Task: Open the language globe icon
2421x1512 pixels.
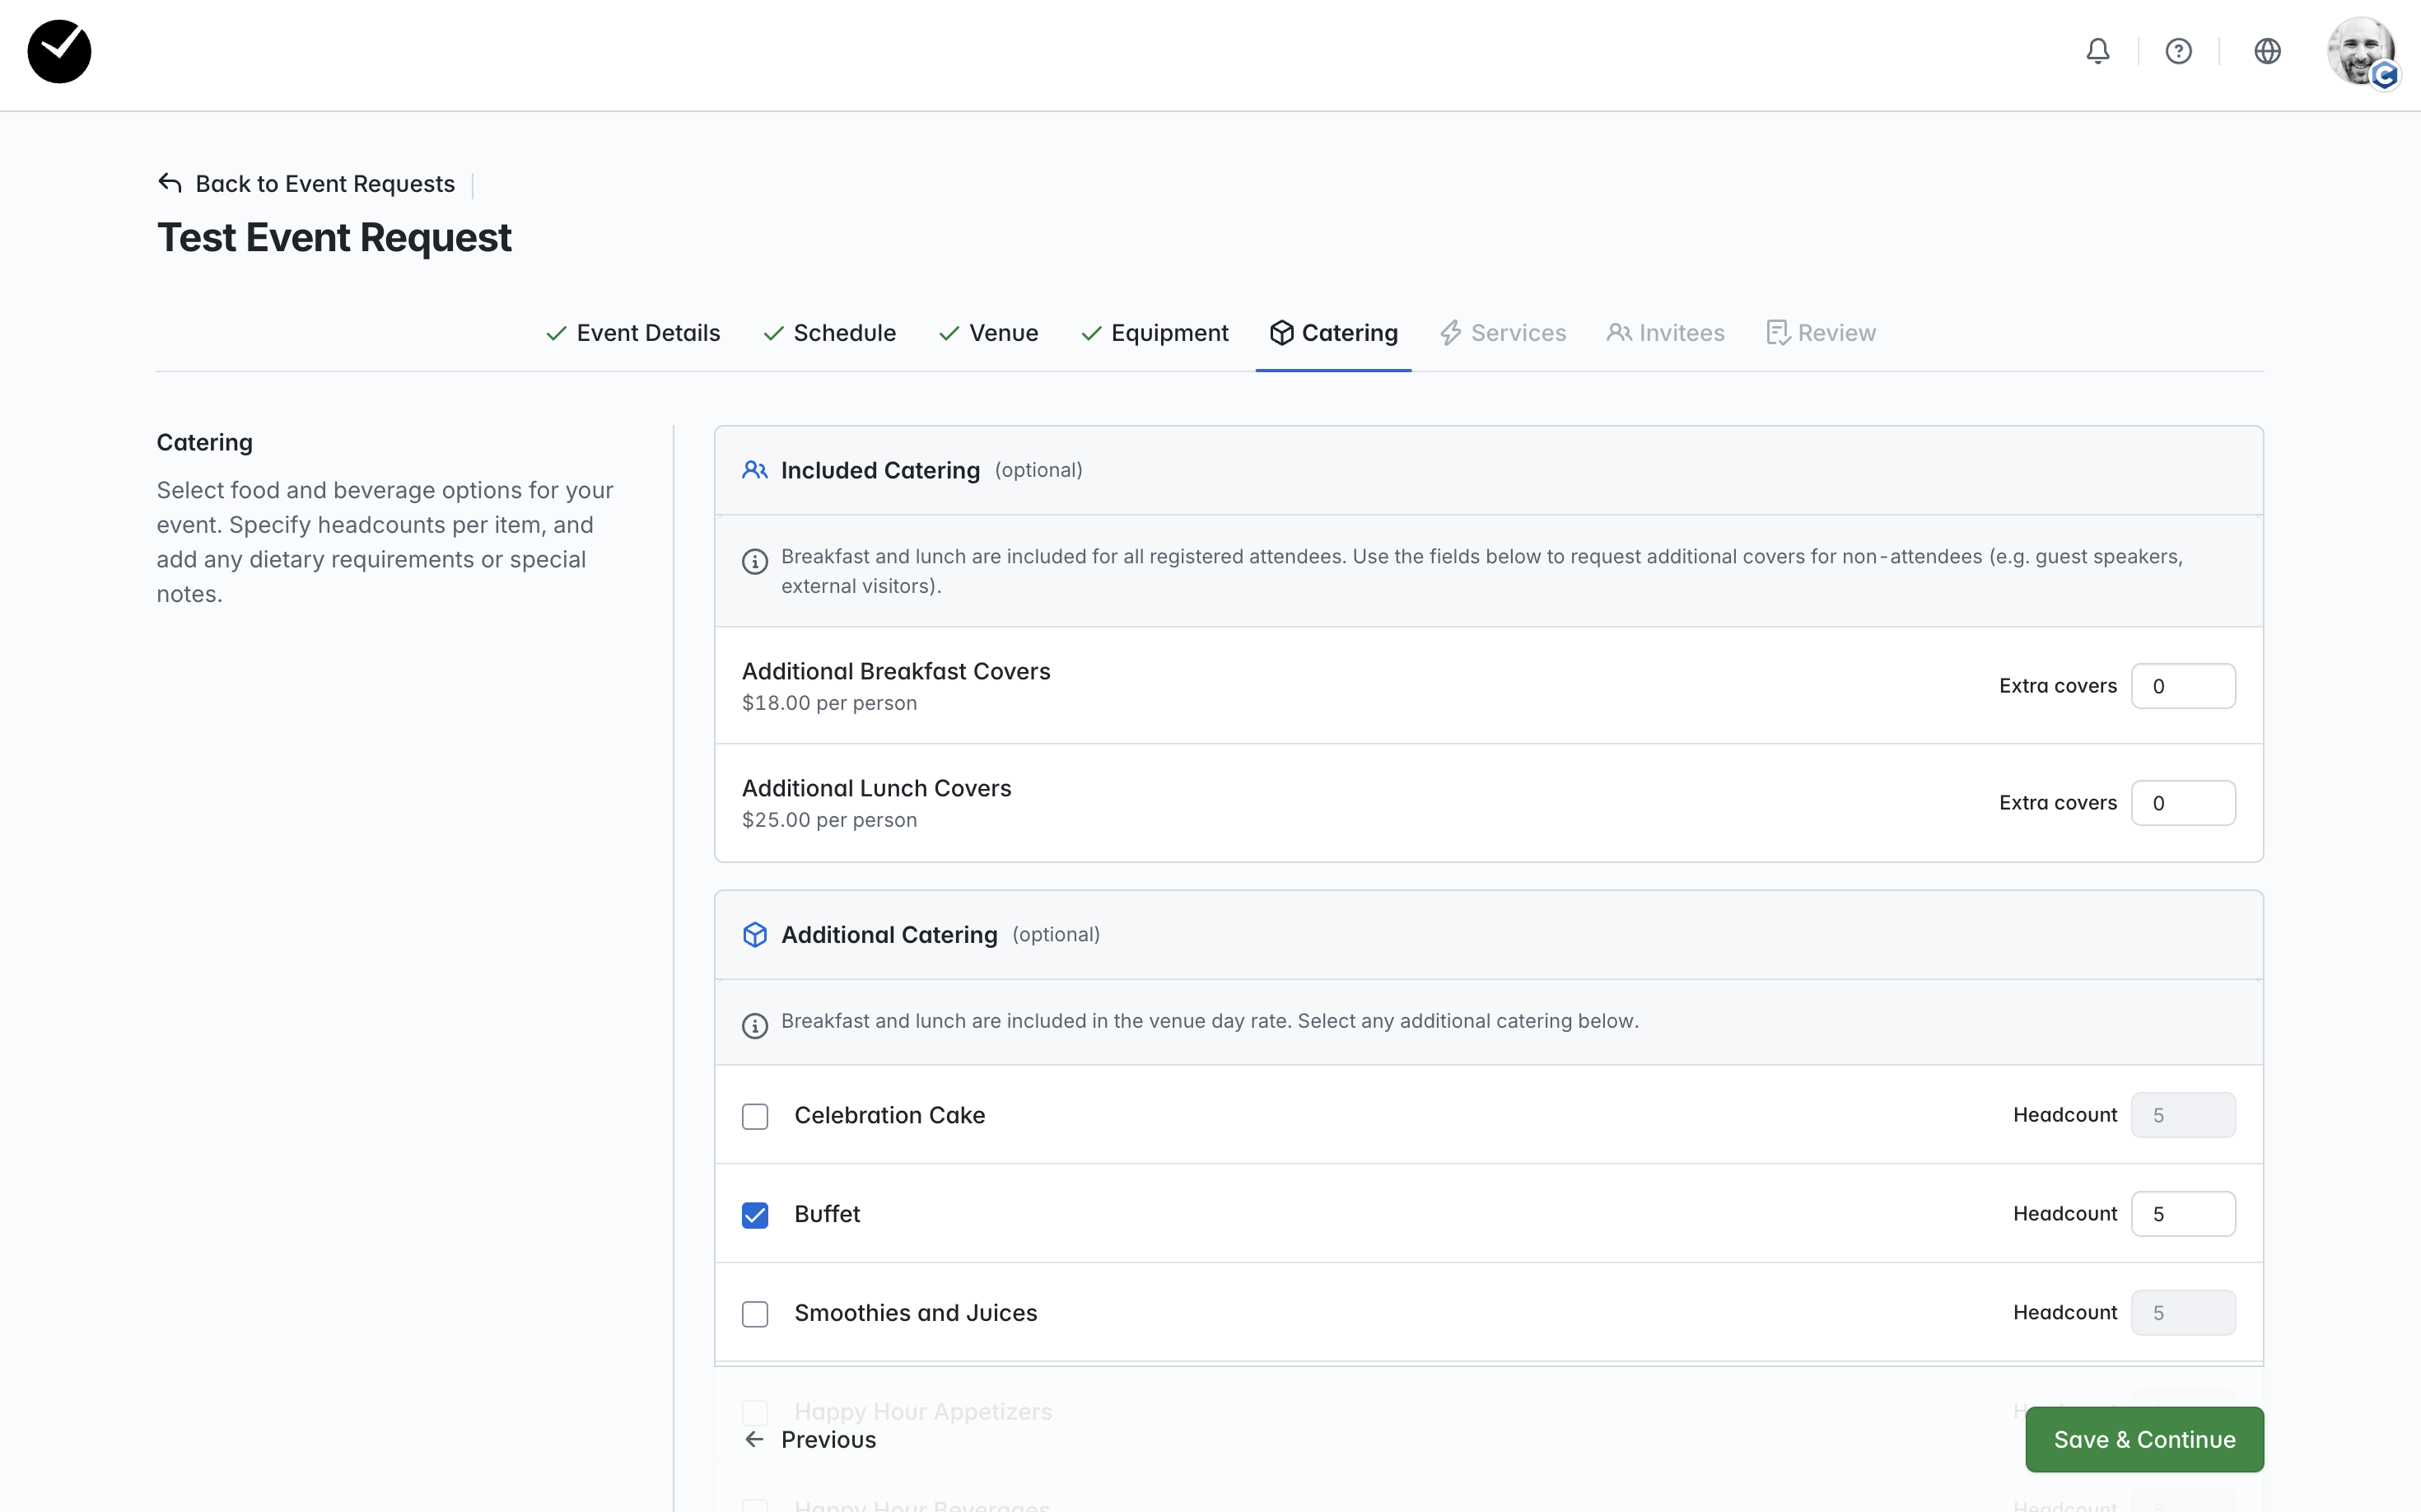Action: point(2267,51)
